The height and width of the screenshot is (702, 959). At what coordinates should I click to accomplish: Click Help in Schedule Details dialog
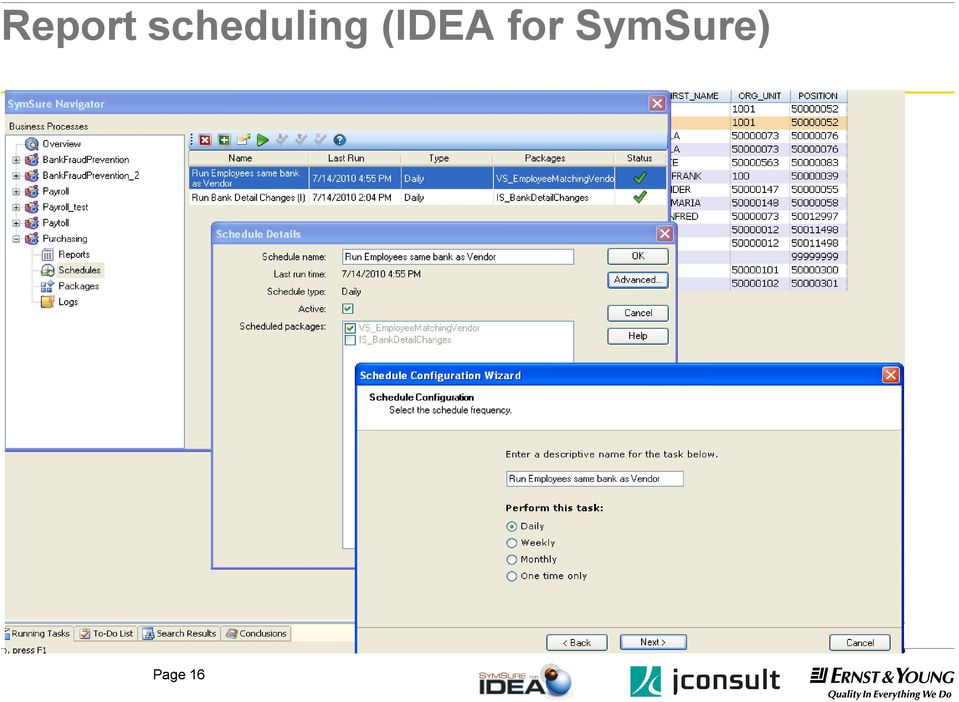click(638, 336)
